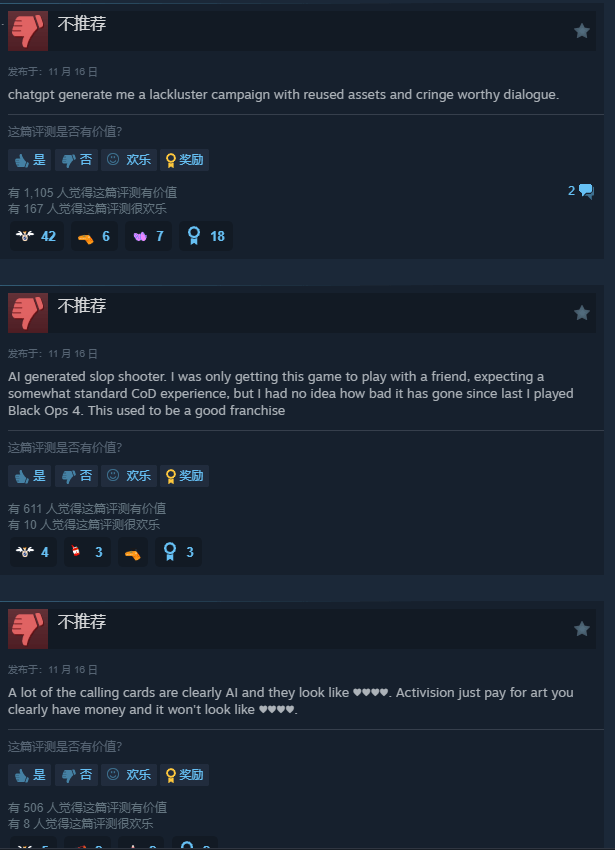Click the star icon on the chatgpt review

click(x=581, y=31)
